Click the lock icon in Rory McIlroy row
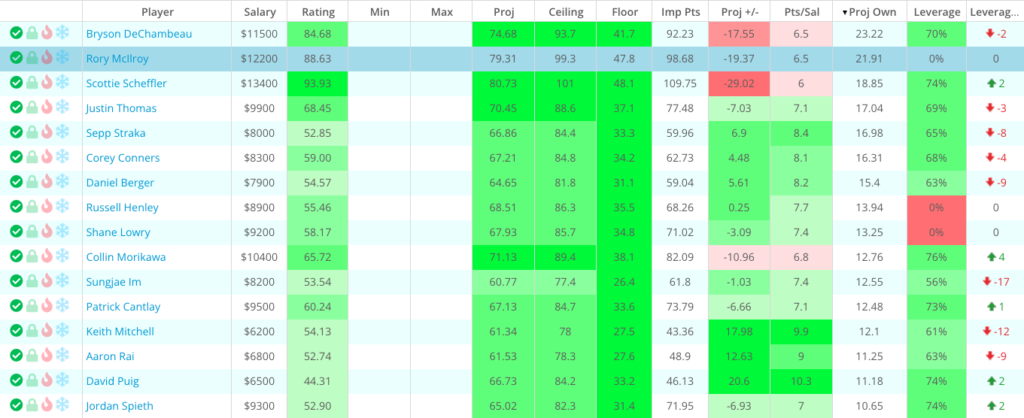The height and width of the screenshot is (418, 1024). (x=32, y=58)
